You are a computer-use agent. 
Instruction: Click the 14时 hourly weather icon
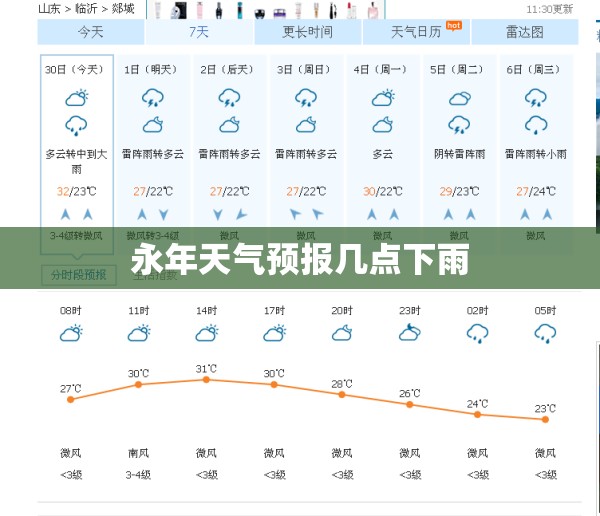point(207,333)
